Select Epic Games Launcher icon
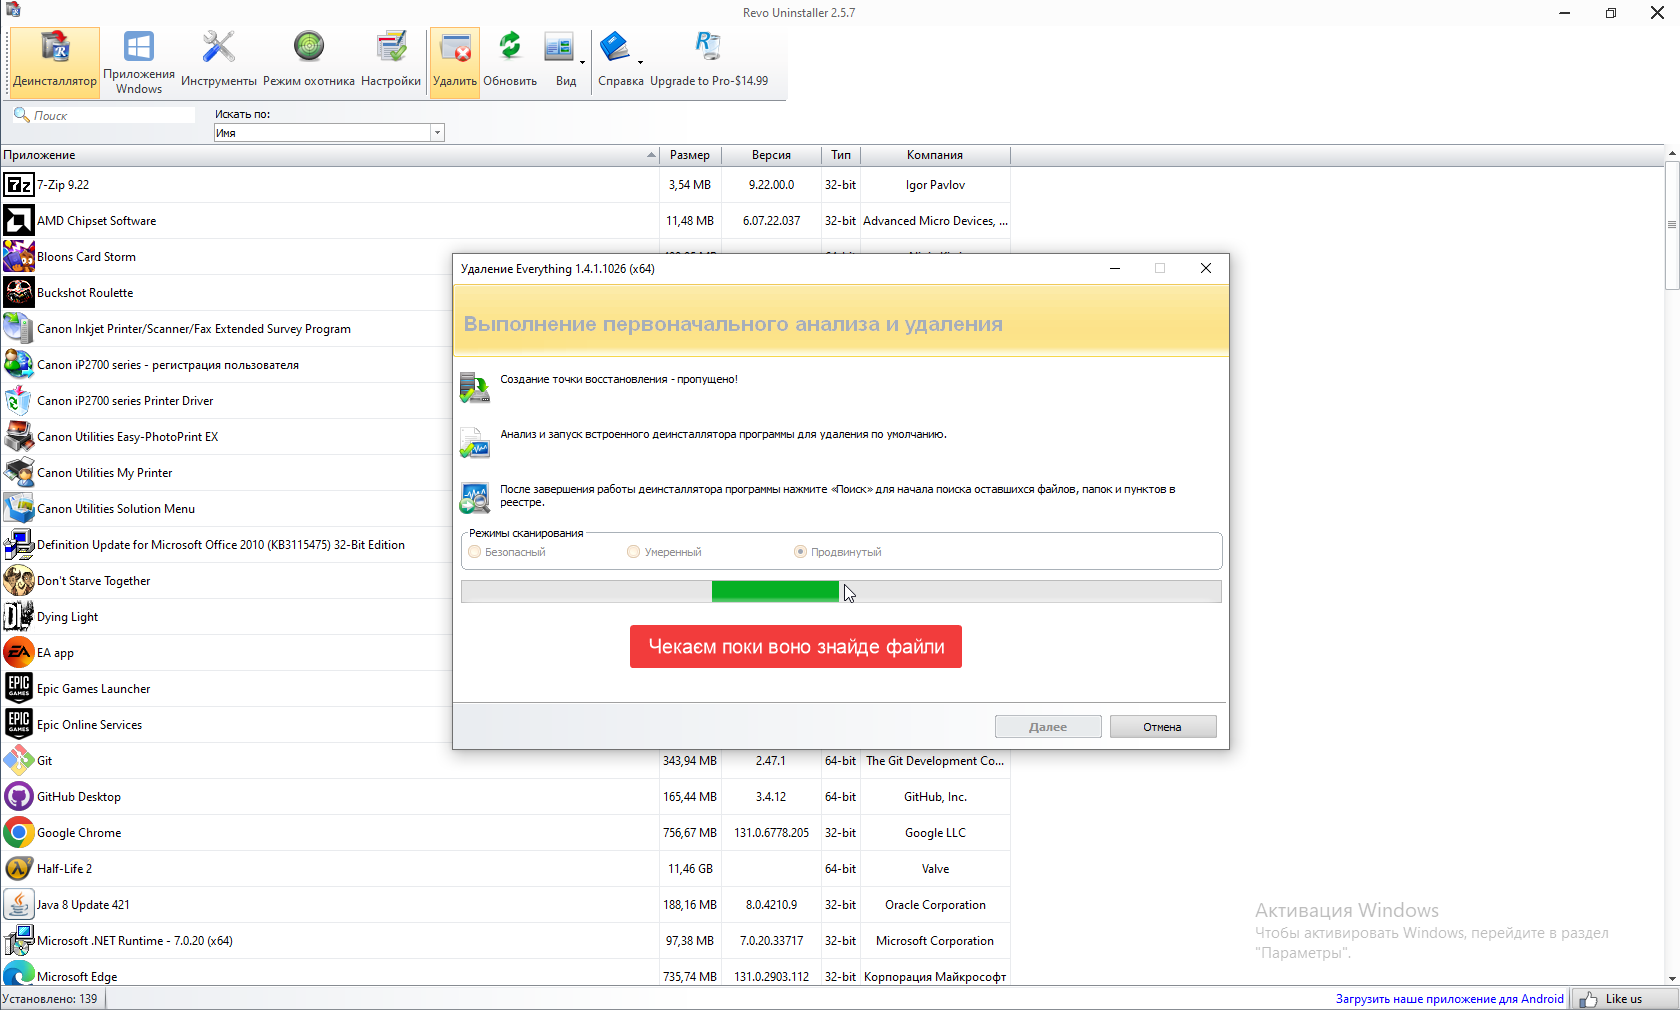This screenshot has height=1010, width=1680. [x=18, y=689]
